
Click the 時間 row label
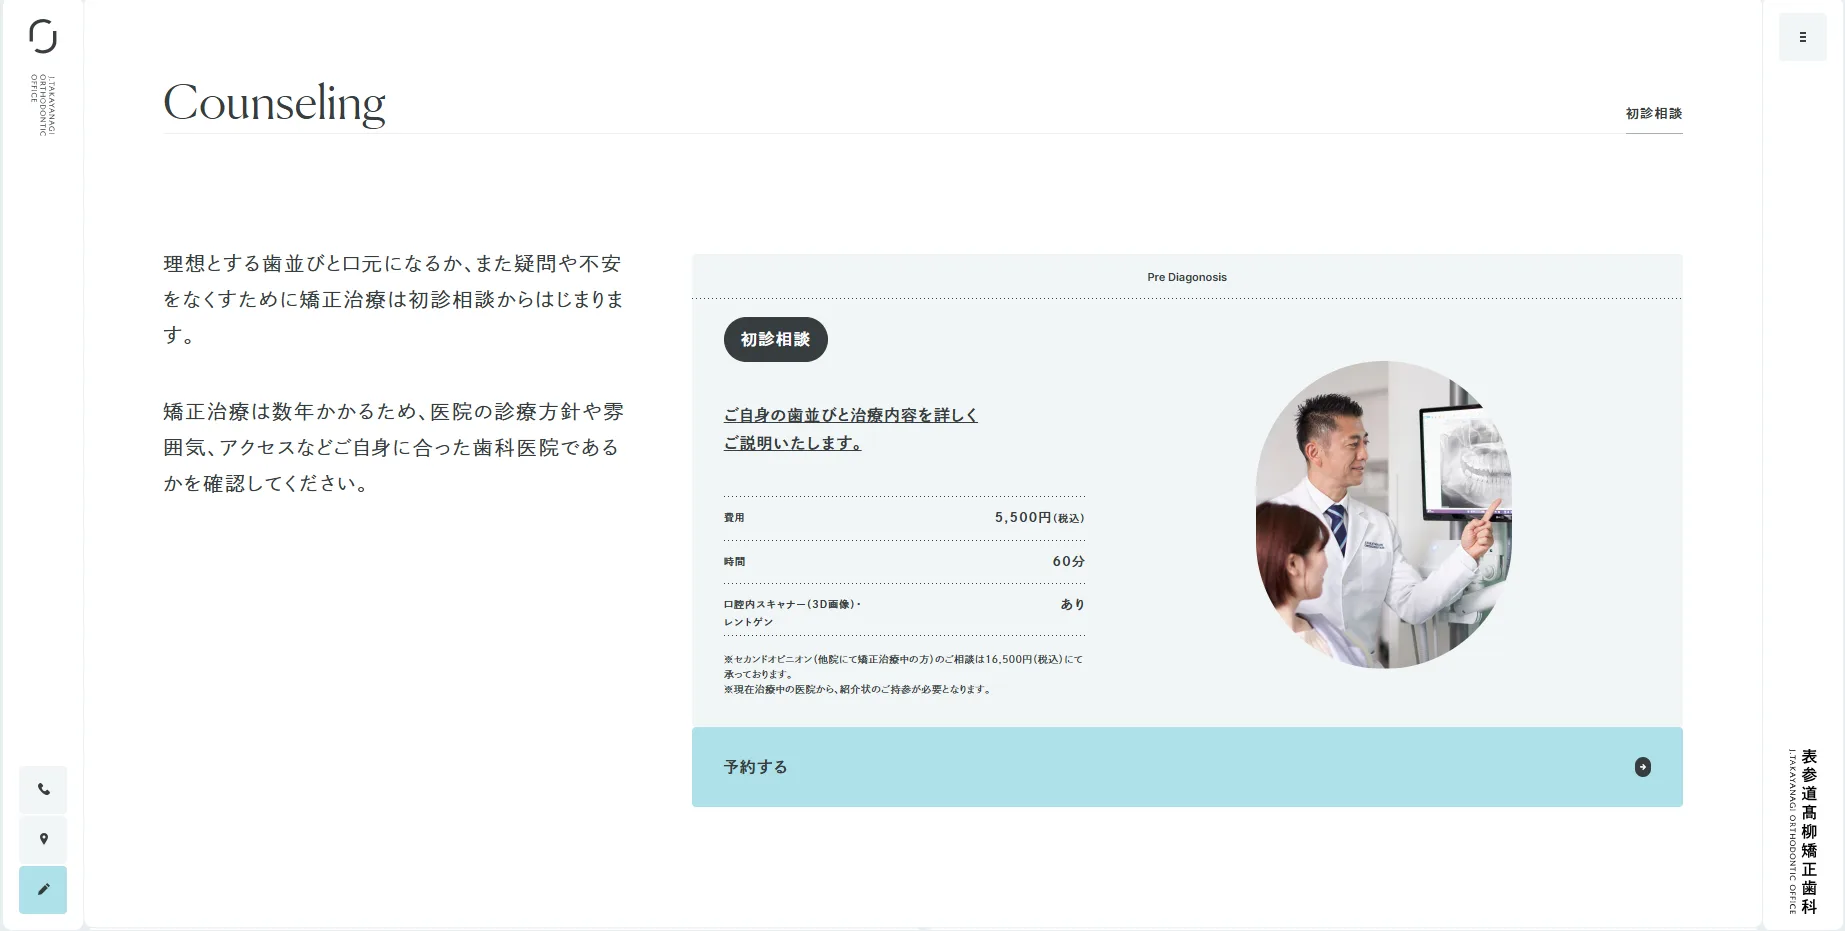click(x=734, y=562)
